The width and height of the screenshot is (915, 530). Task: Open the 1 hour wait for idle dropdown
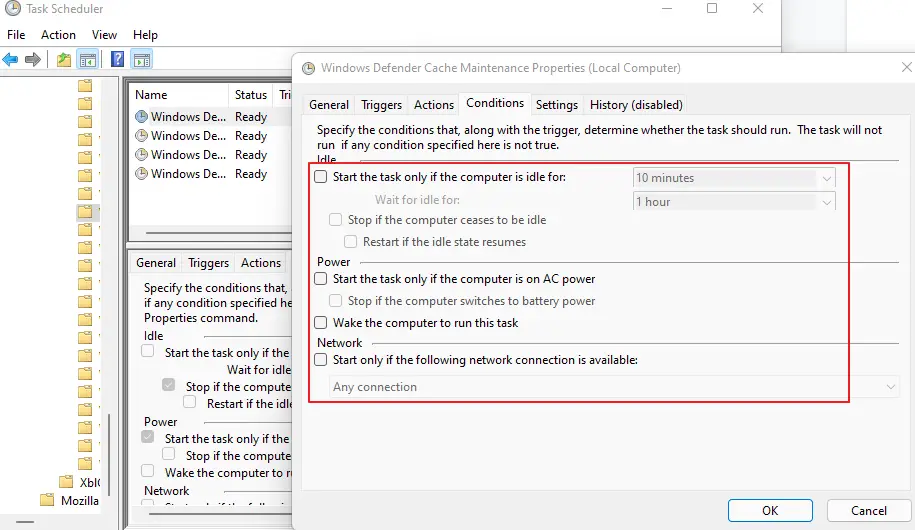pyautogui.click(x=734, y=201)
